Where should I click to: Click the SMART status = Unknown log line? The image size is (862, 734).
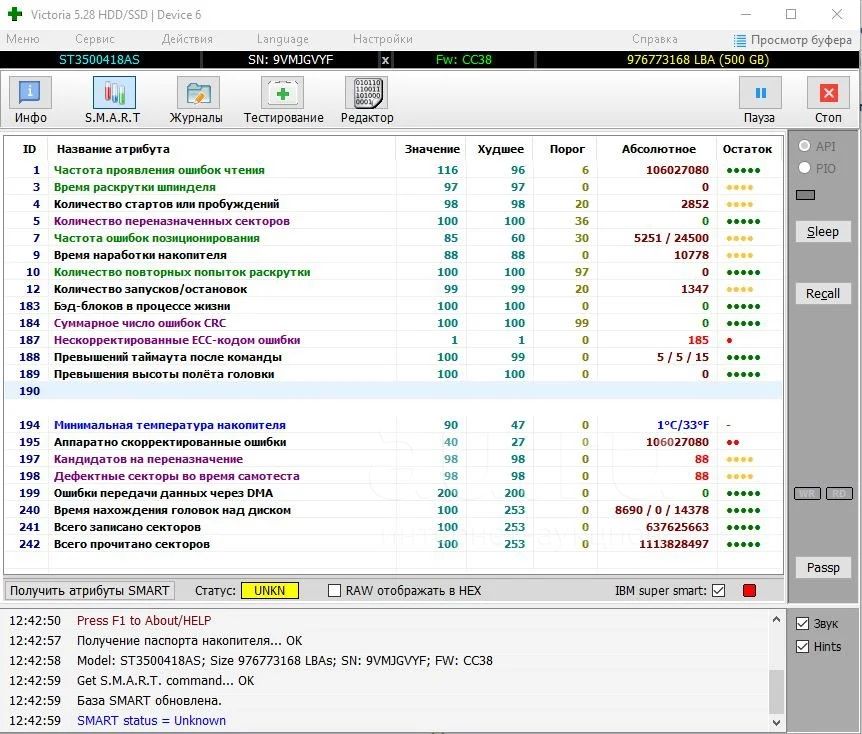tap(151, 720)
